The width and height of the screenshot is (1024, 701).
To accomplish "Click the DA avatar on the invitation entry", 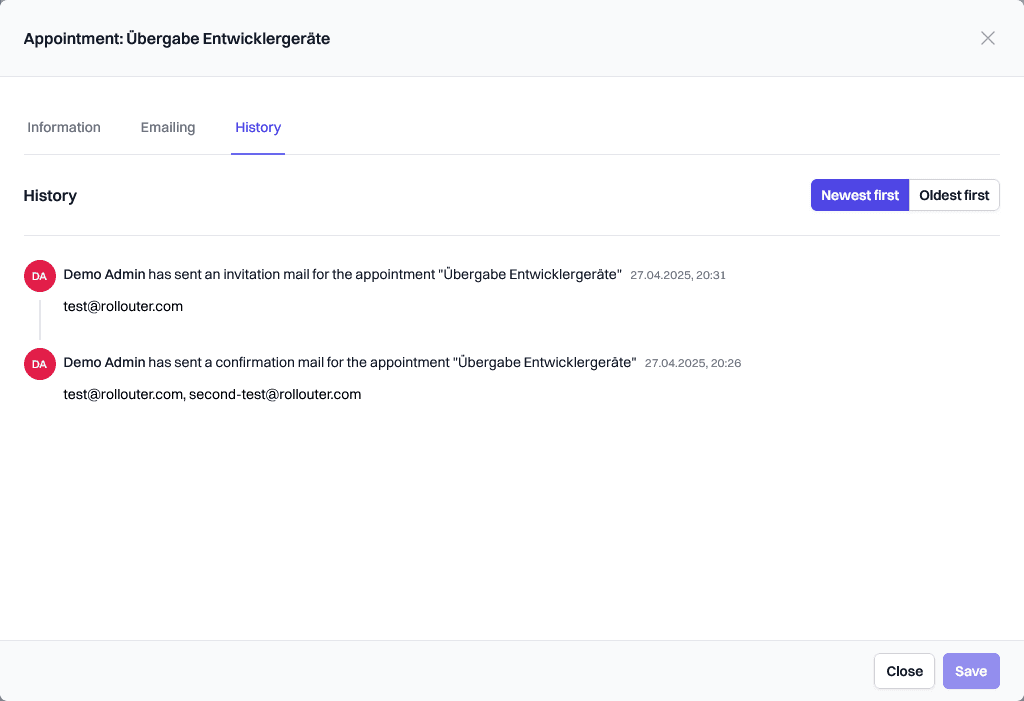I will pos(39,276).
